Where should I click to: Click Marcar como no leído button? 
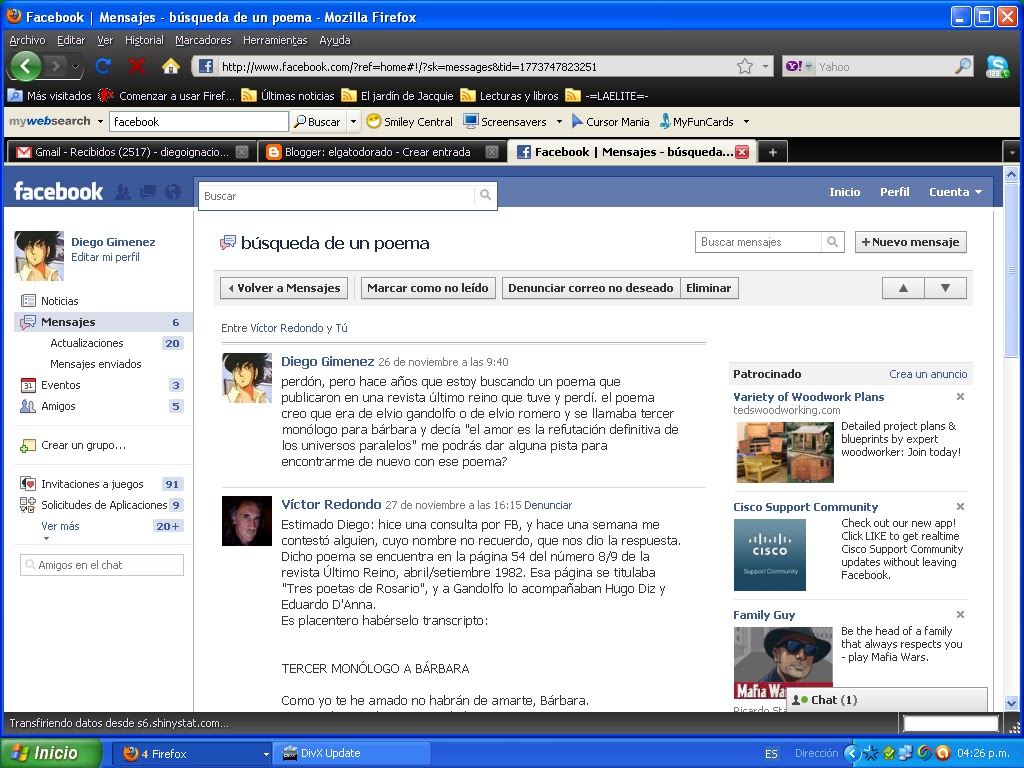(x=428, y=288)
